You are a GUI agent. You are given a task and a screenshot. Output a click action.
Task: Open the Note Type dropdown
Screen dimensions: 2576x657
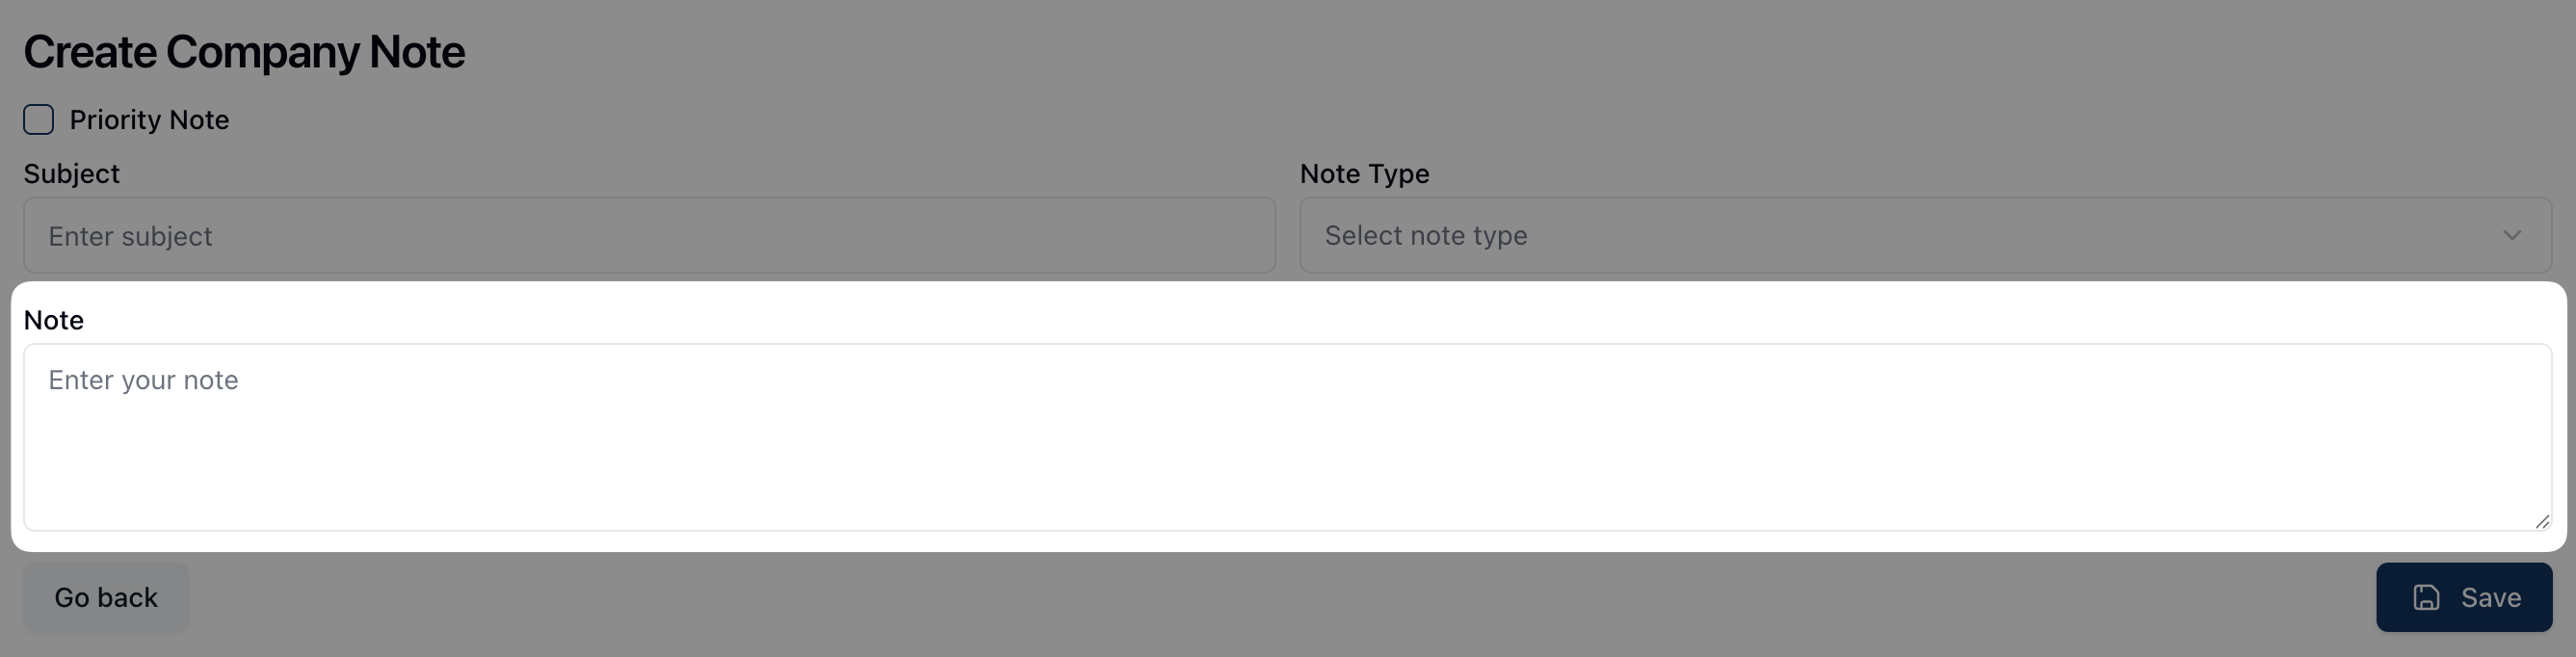pos(1924,235)
